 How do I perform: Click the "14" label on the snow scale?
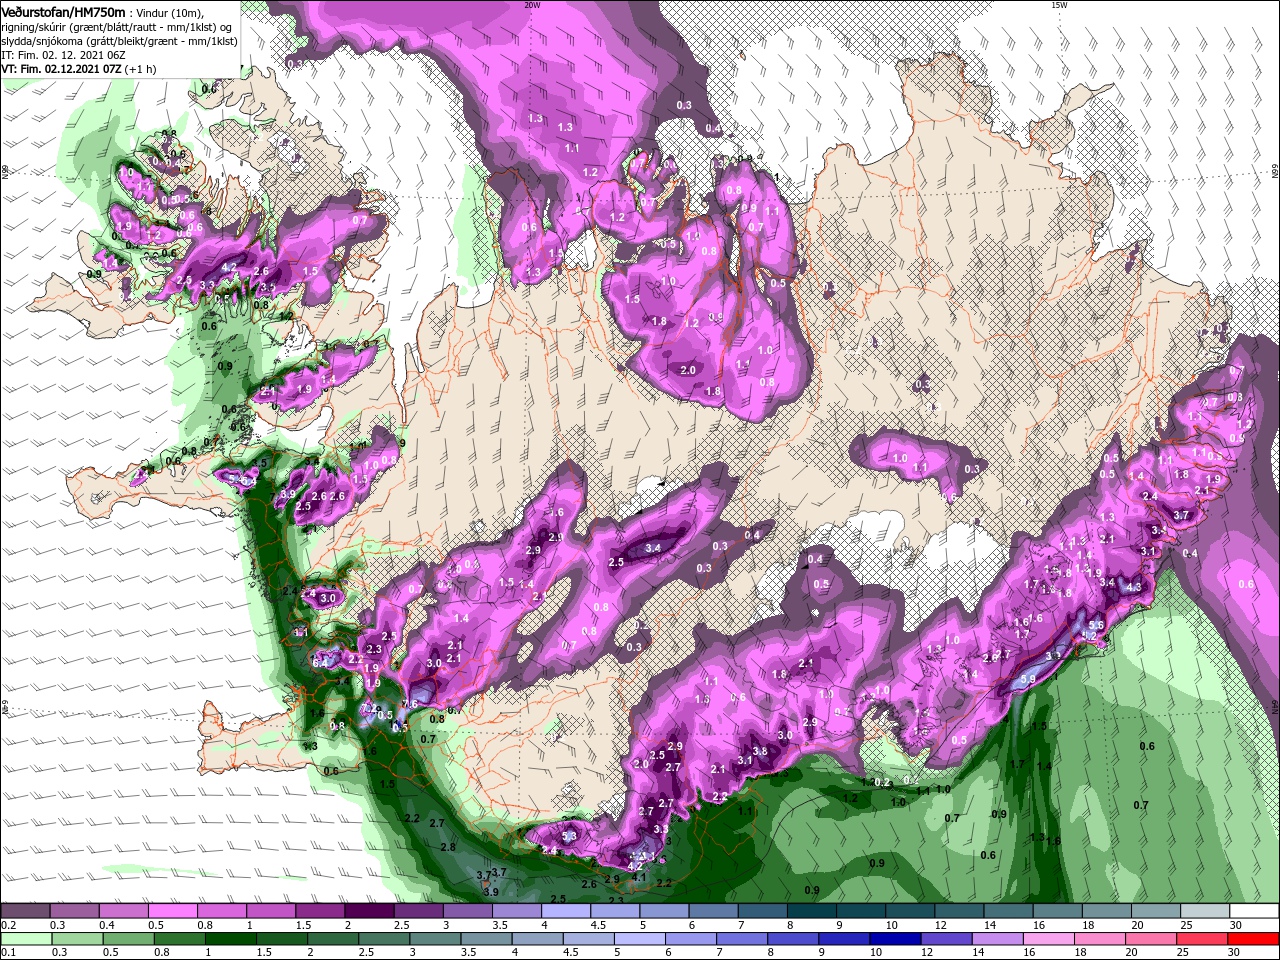[990, 925]
